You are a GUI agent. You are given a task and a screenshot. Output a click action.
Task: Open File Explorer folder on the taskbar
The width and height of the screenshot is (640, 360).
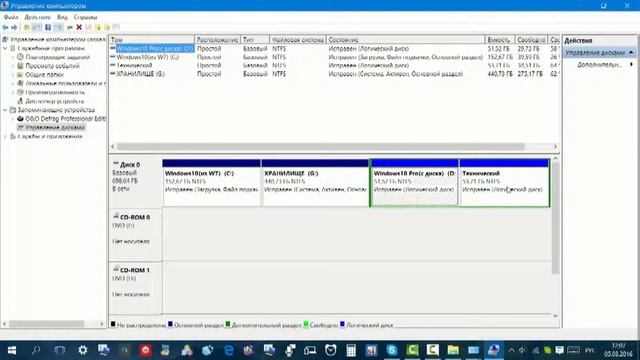(x=453, y=350)
